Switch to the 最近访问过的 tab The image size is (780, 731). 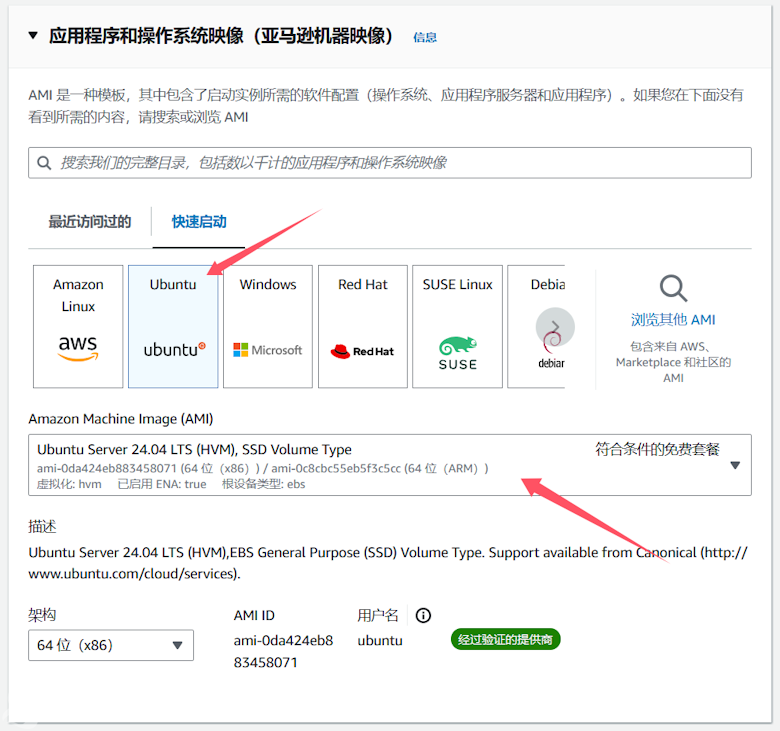[x=90, y=222]
